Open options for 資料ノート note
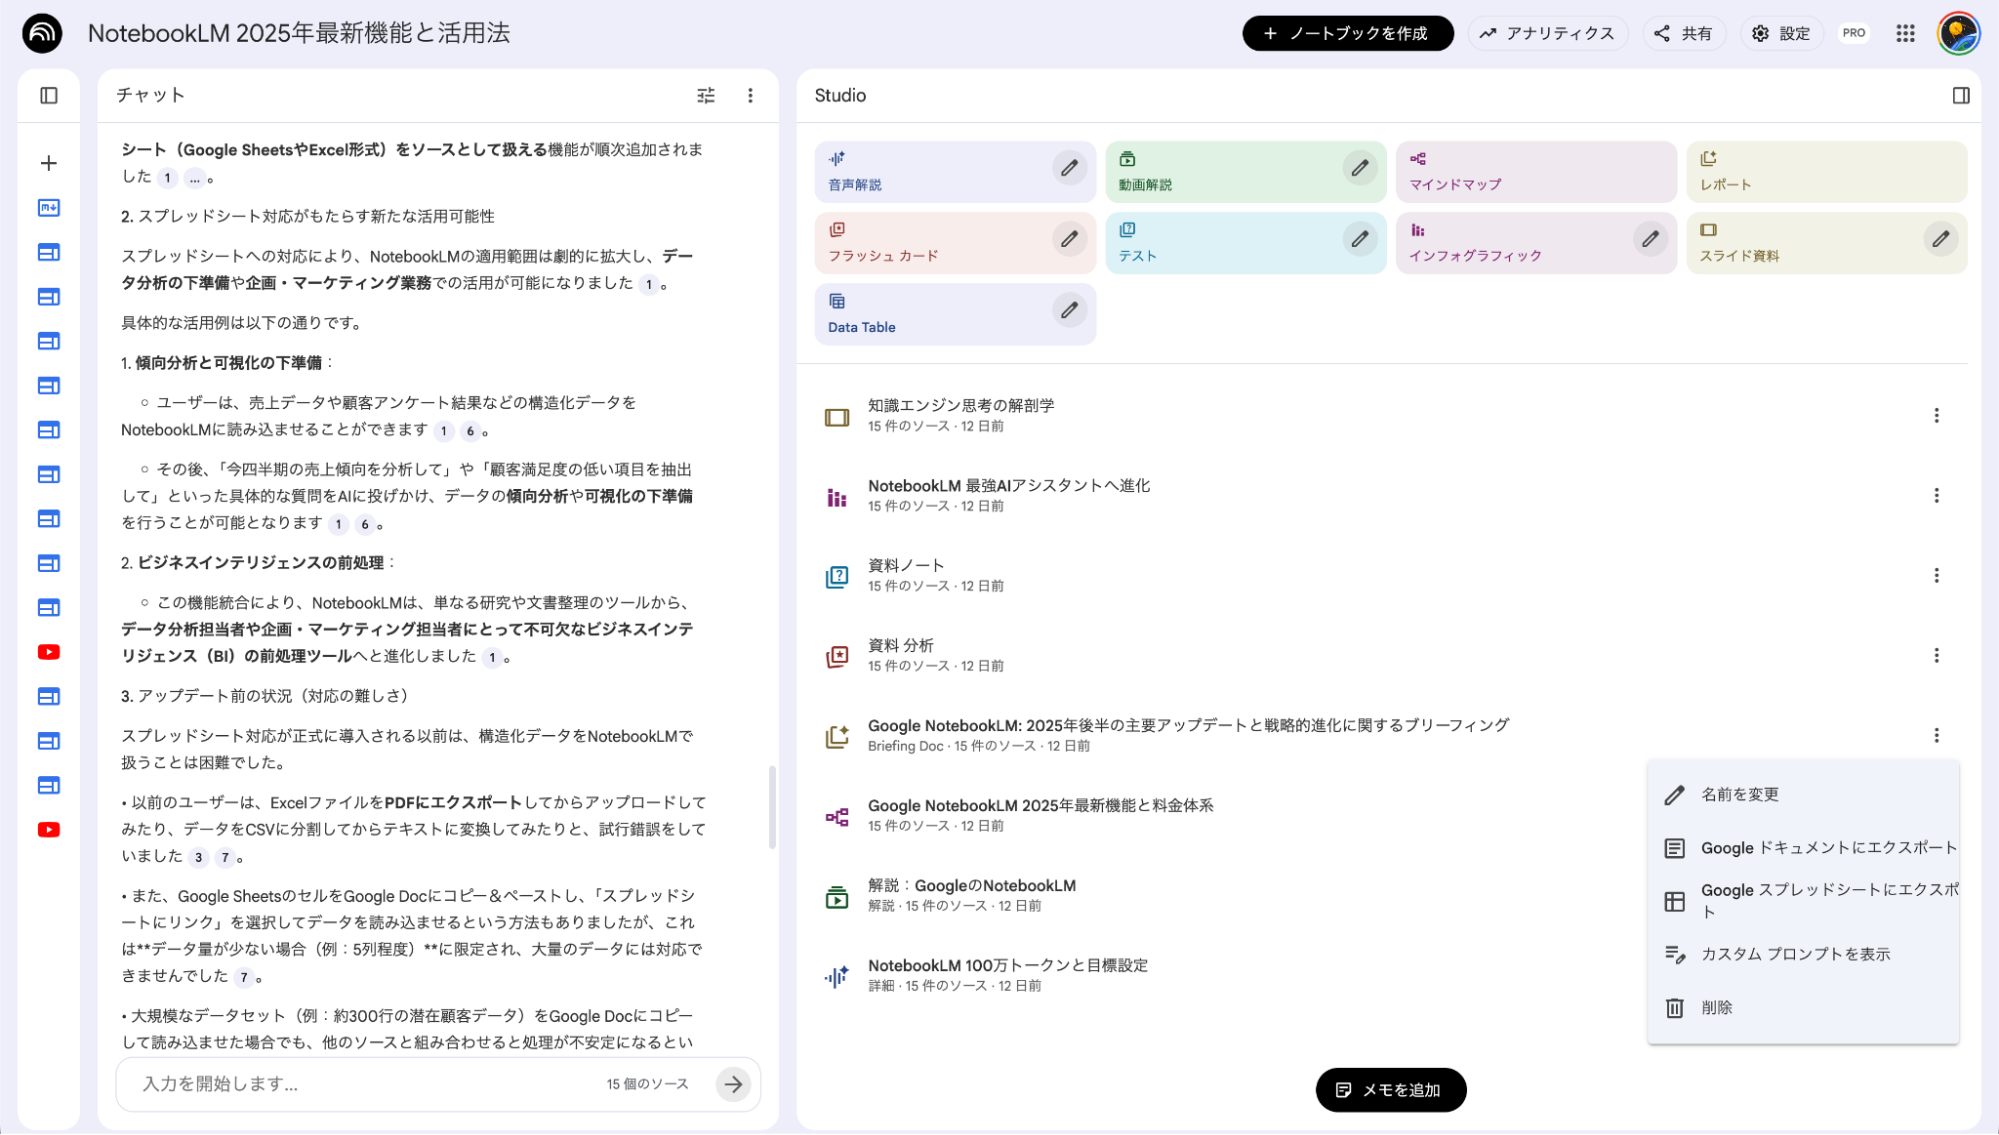 coord(1937,575)
